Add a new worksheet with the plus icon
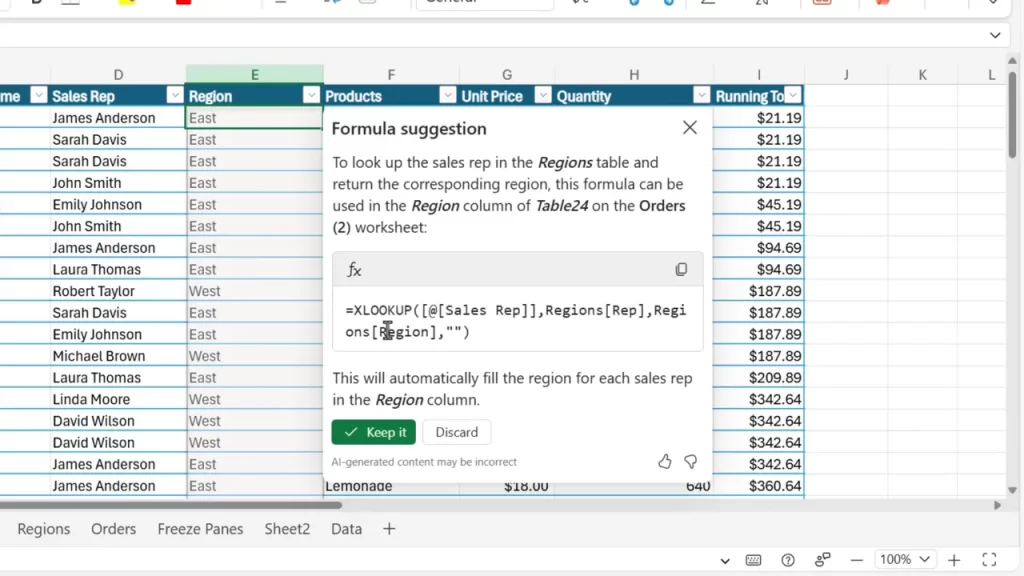 (953, 560)
